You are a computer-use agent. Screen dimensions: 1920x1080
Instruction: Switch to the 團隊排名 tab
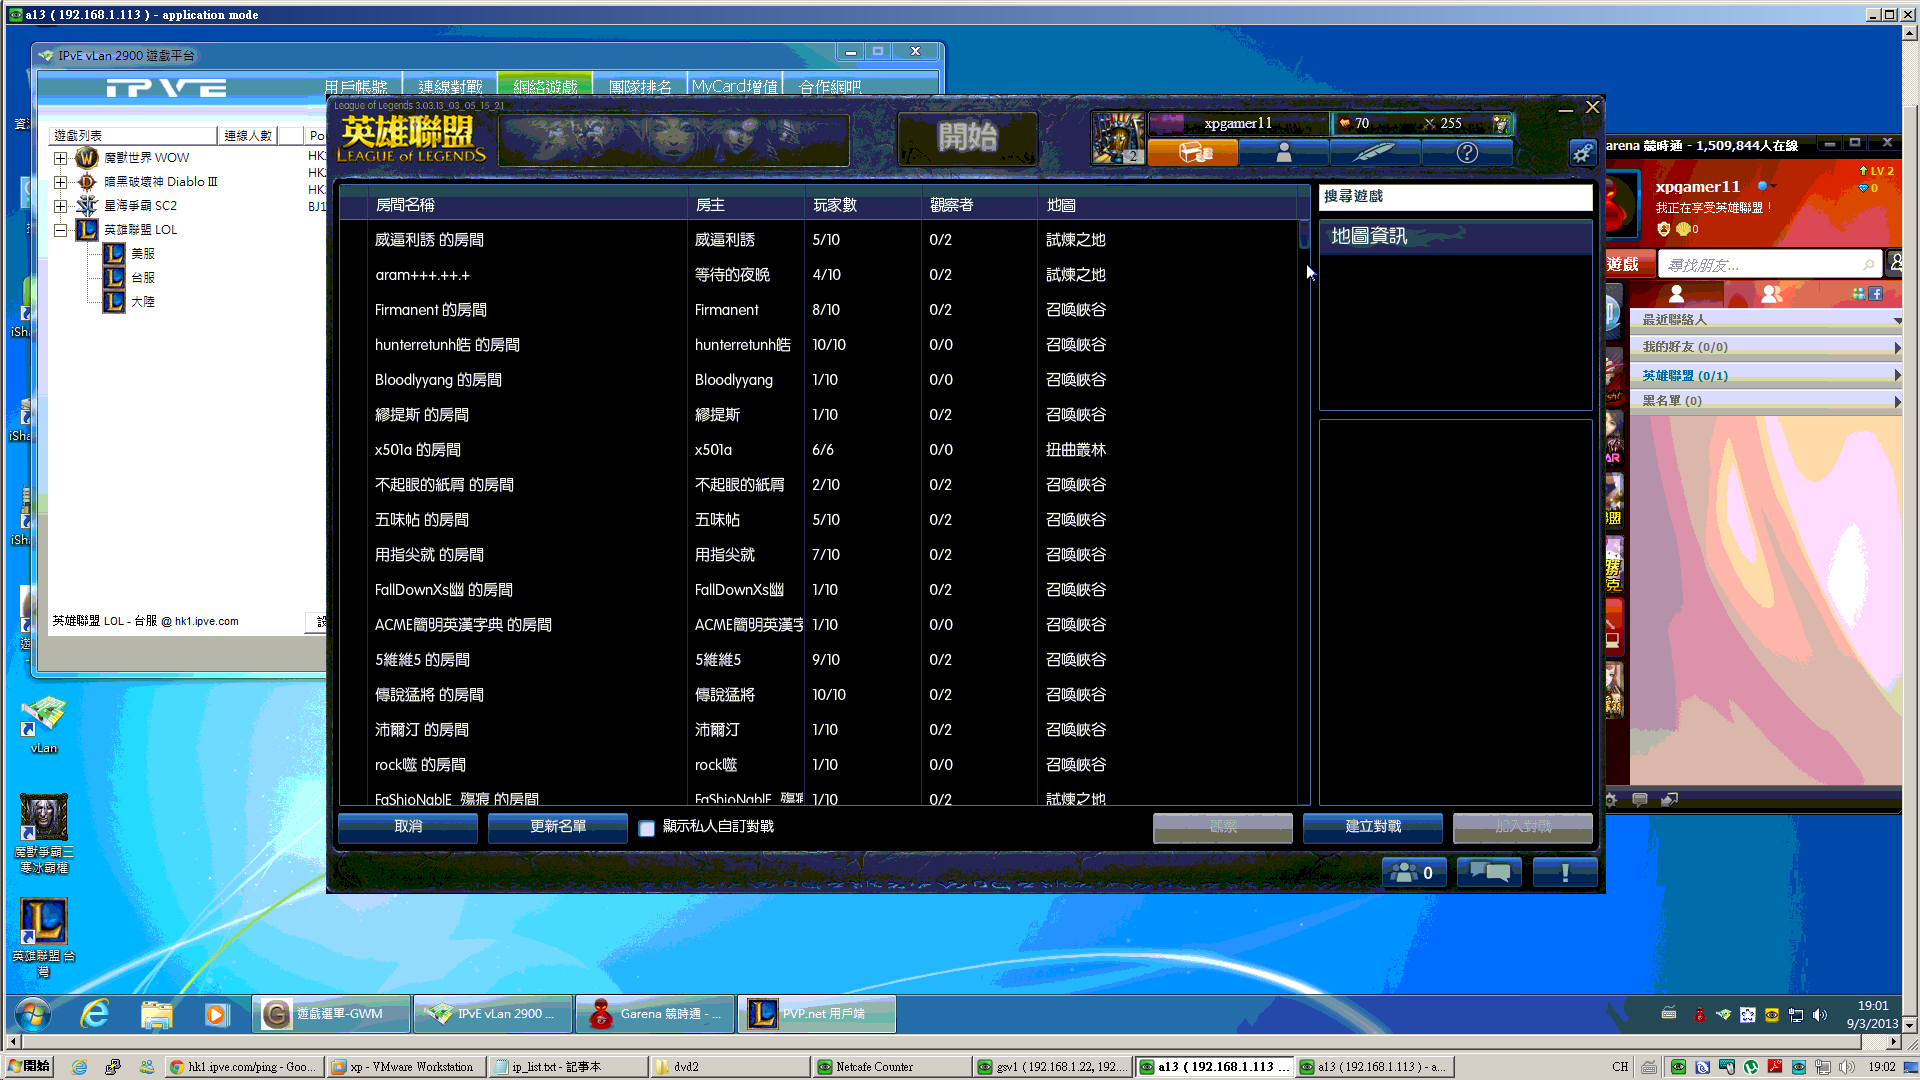pyautogui.click(x=640, y=87)
